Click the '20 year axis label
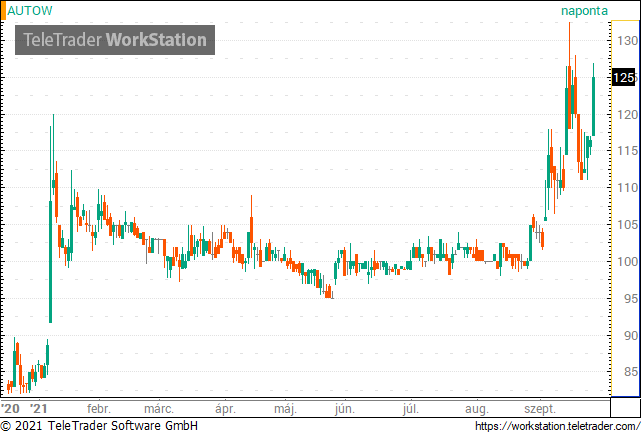 tap(10, 408)
